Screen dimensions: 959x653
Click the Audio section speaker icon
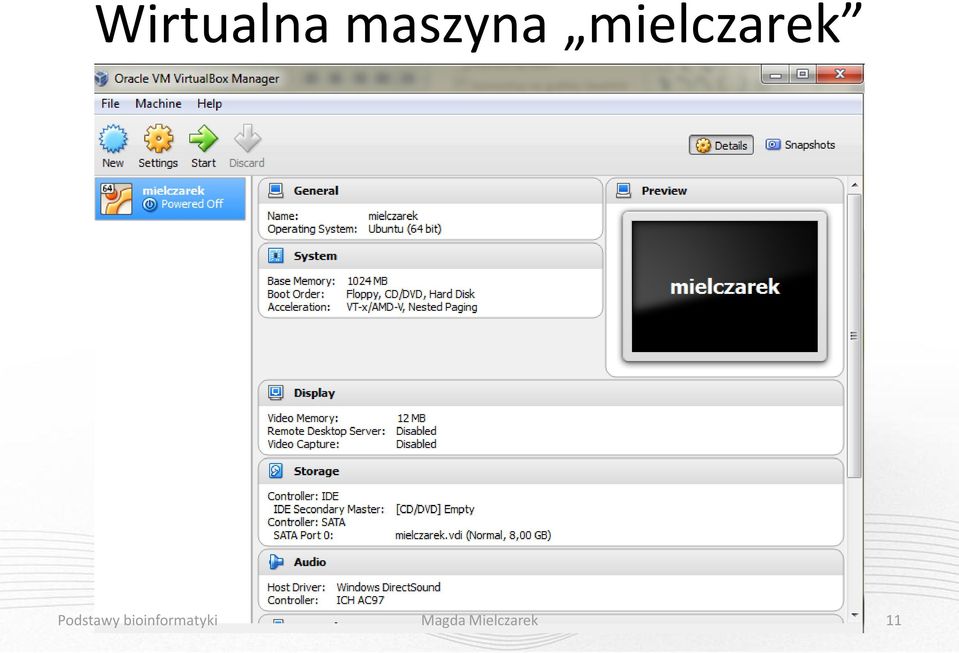[276, 562]
